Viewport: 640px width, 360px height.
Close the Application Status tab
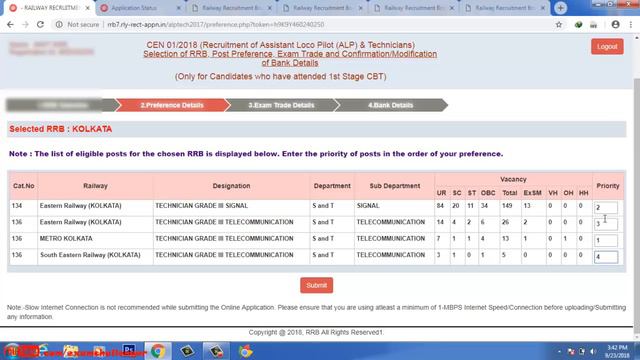178,8
